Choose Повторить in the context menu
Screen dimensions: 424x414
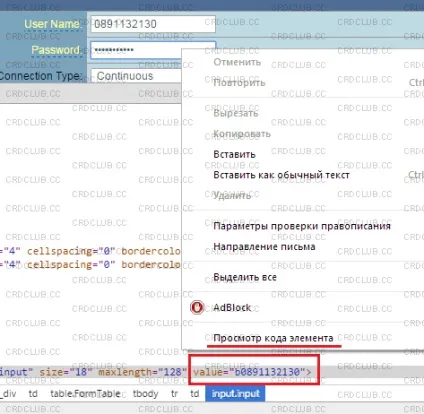point(239,83)
